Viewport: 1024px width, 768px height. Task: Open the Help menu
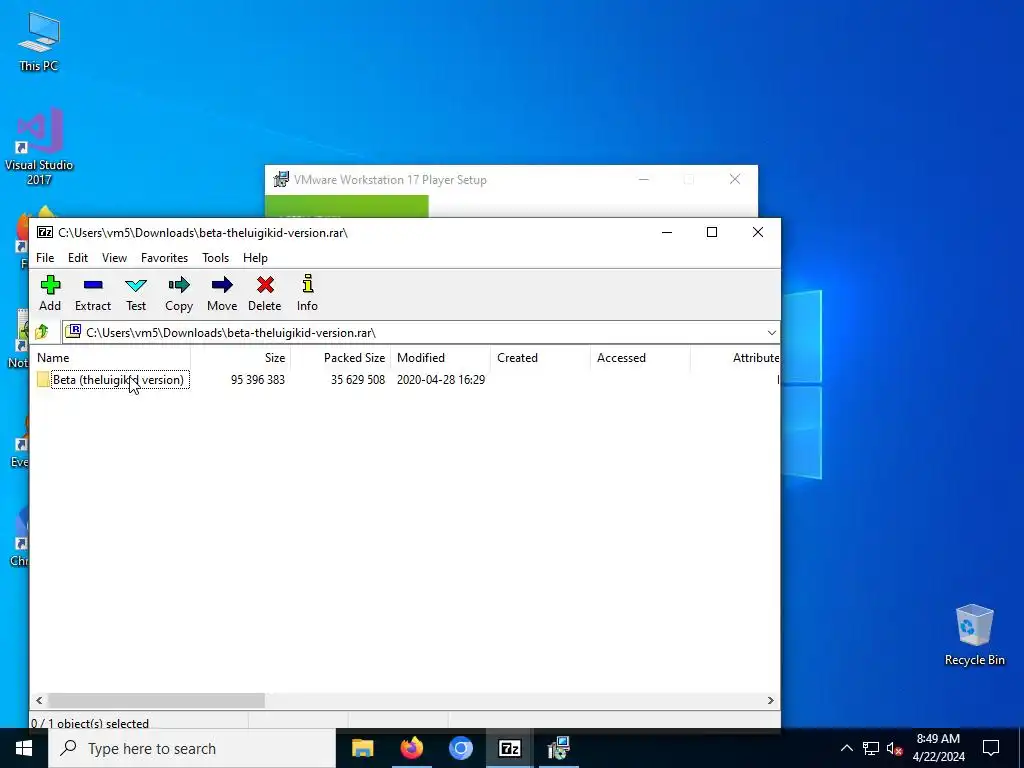tap(255, 258)
